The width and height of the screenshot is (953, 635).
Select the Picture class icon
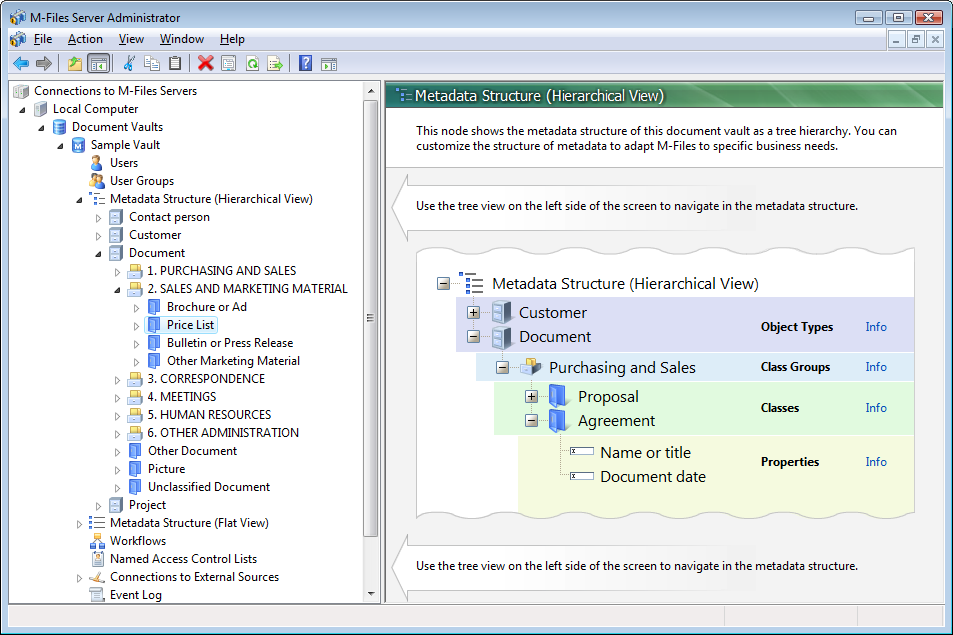(x=135, y=469)
